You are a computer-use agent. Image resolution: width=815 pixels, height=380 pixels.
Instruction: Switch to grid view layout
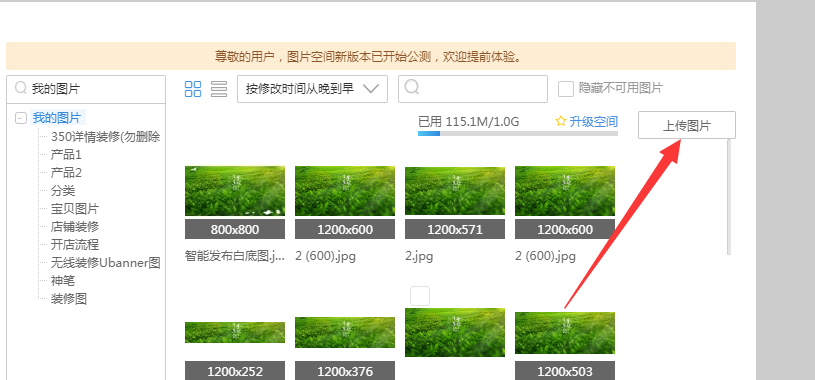(193, 89)
